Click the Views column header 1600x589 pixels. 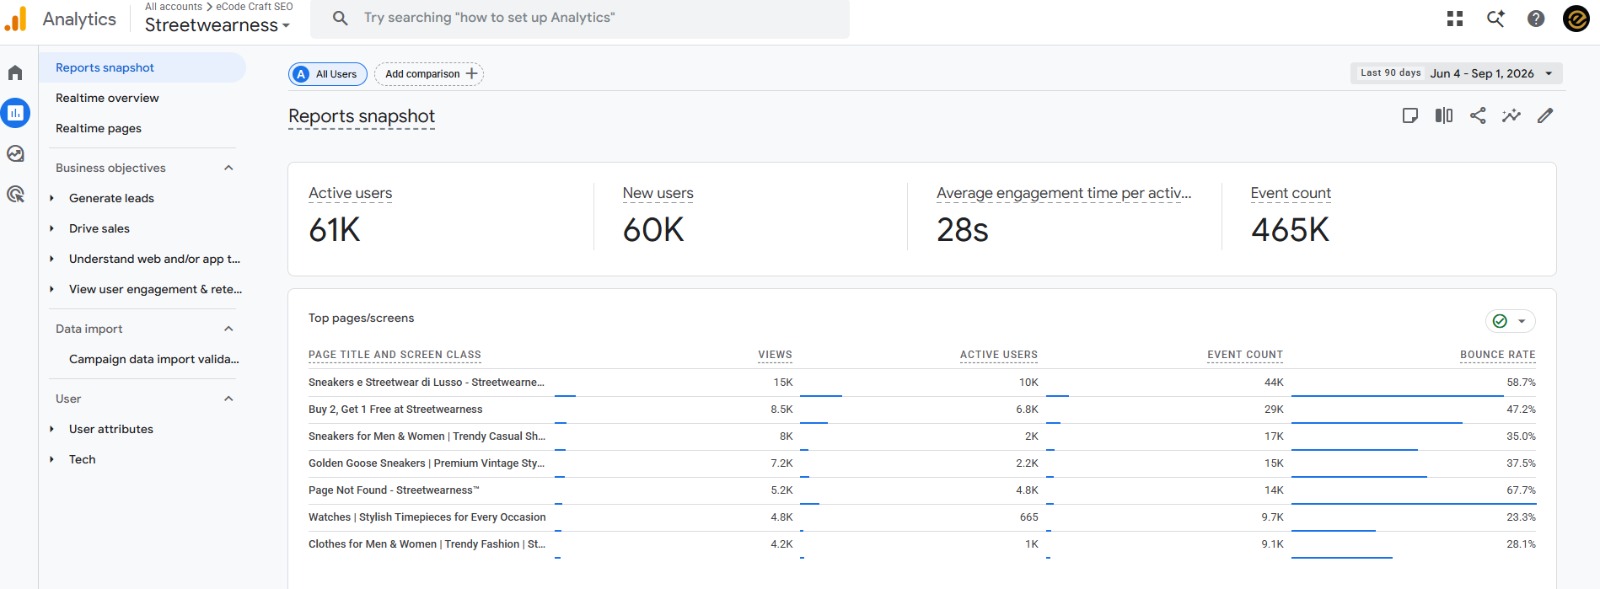point(775,355)
